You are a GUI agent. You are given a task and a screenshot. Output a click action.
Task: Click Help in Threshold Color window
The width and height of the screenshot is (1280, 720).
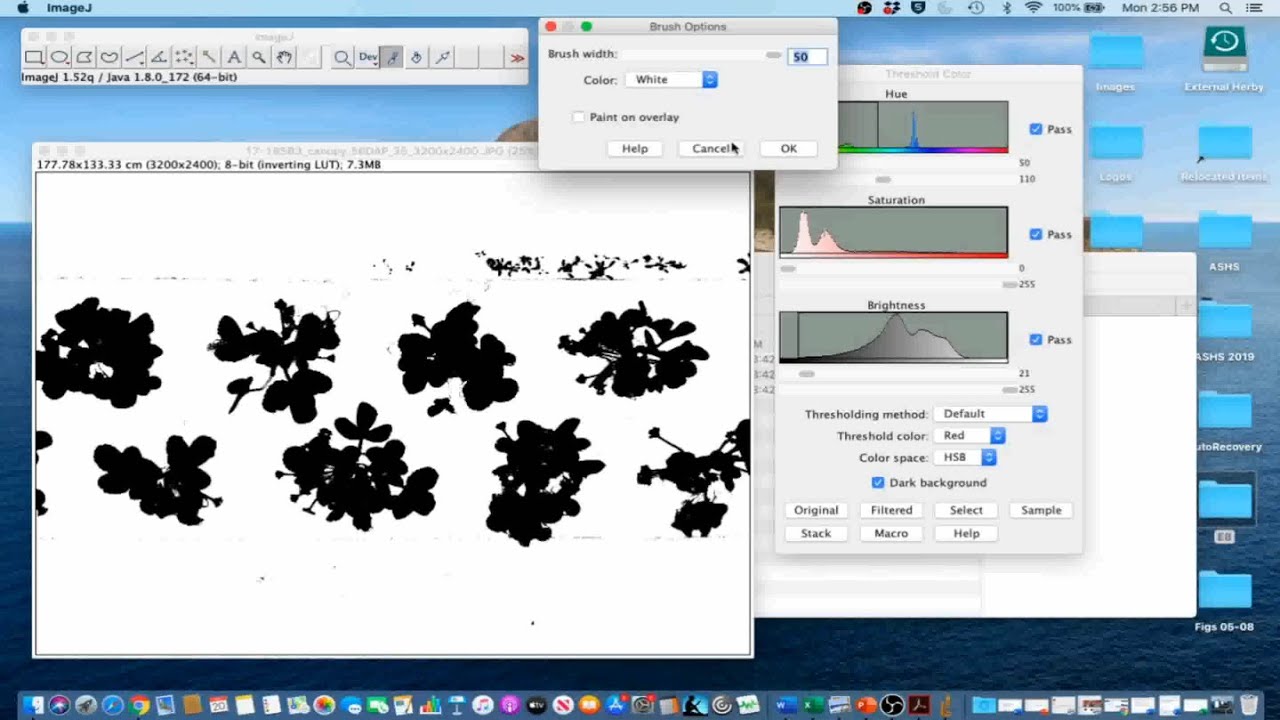966,534
